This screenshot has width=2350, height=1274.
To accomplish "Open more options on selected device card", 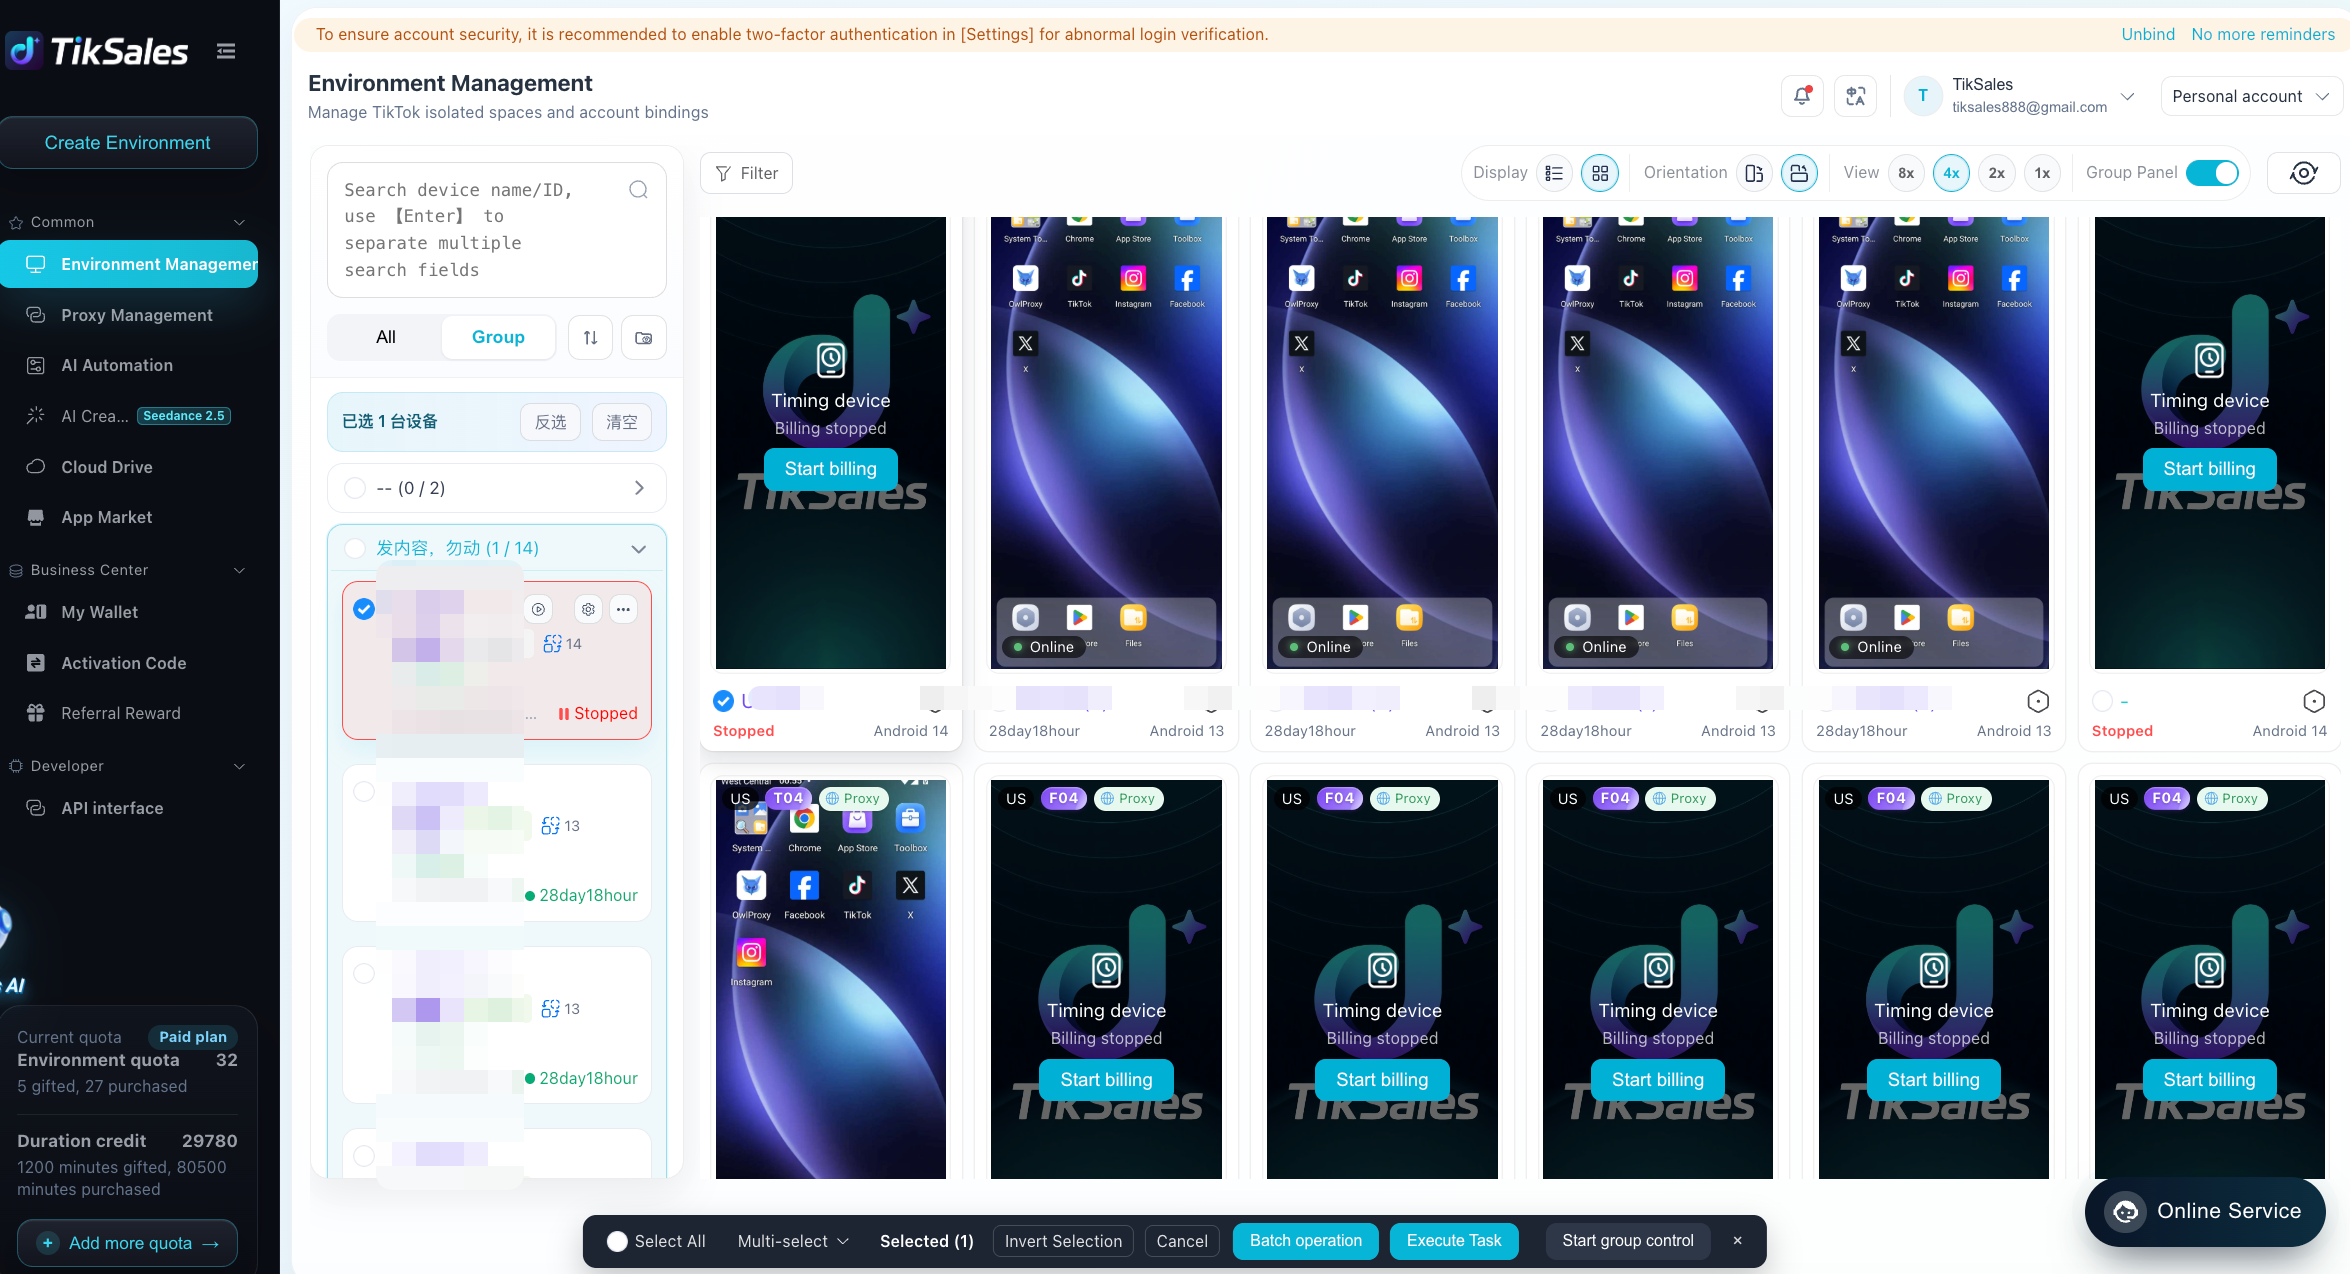I will (623, 609).
